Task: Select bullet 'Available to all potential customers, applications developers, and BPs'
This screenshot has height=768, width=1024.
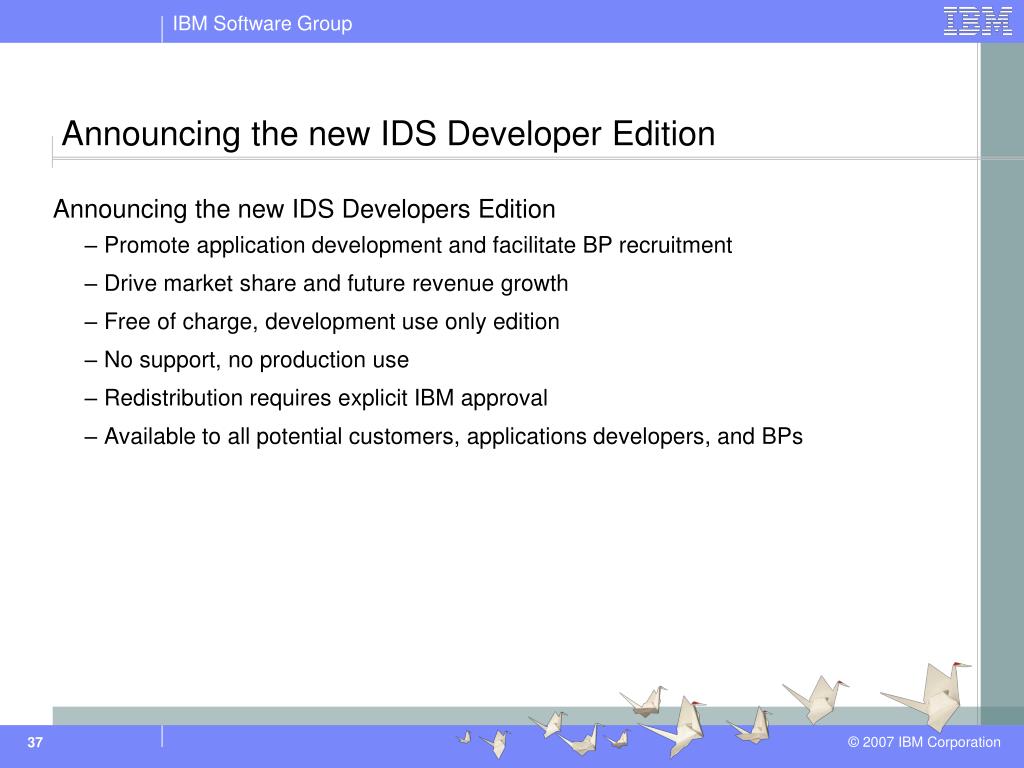Action: [x=443, y=436]
